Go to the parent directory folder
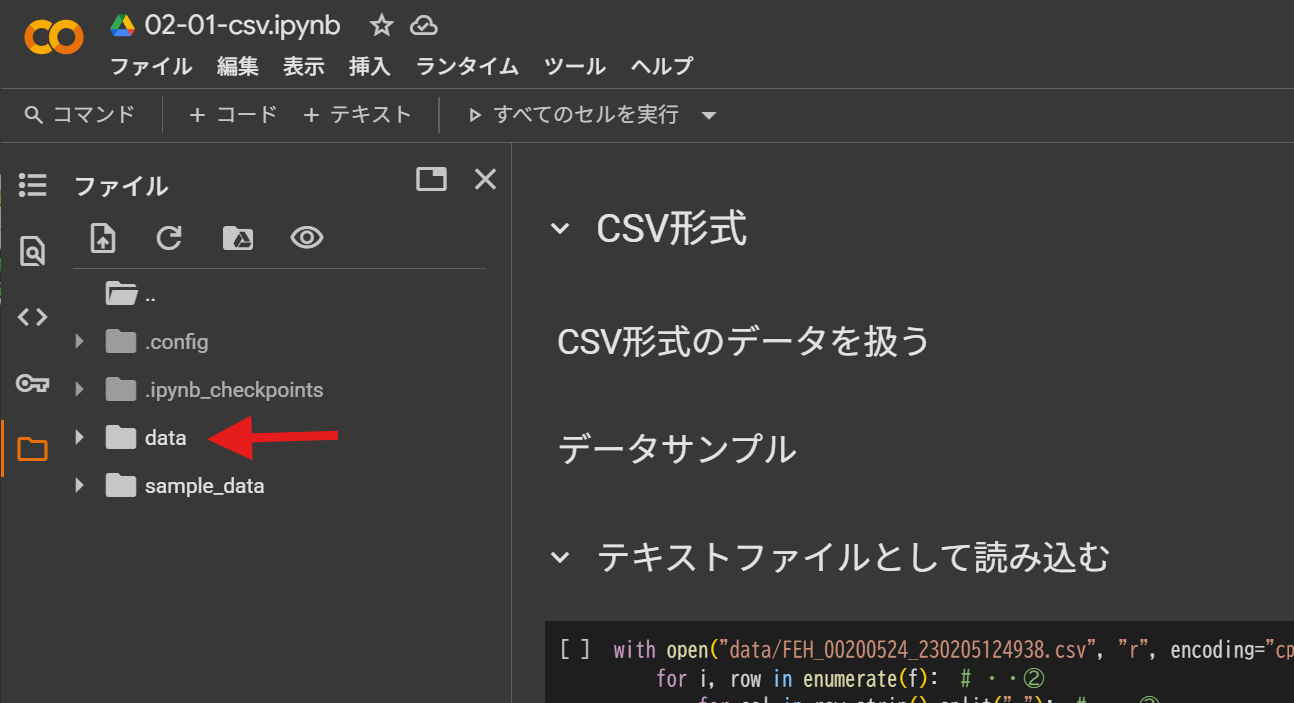Image resolution: width=1294 pixels, height=703 pixels. point(122,294)
